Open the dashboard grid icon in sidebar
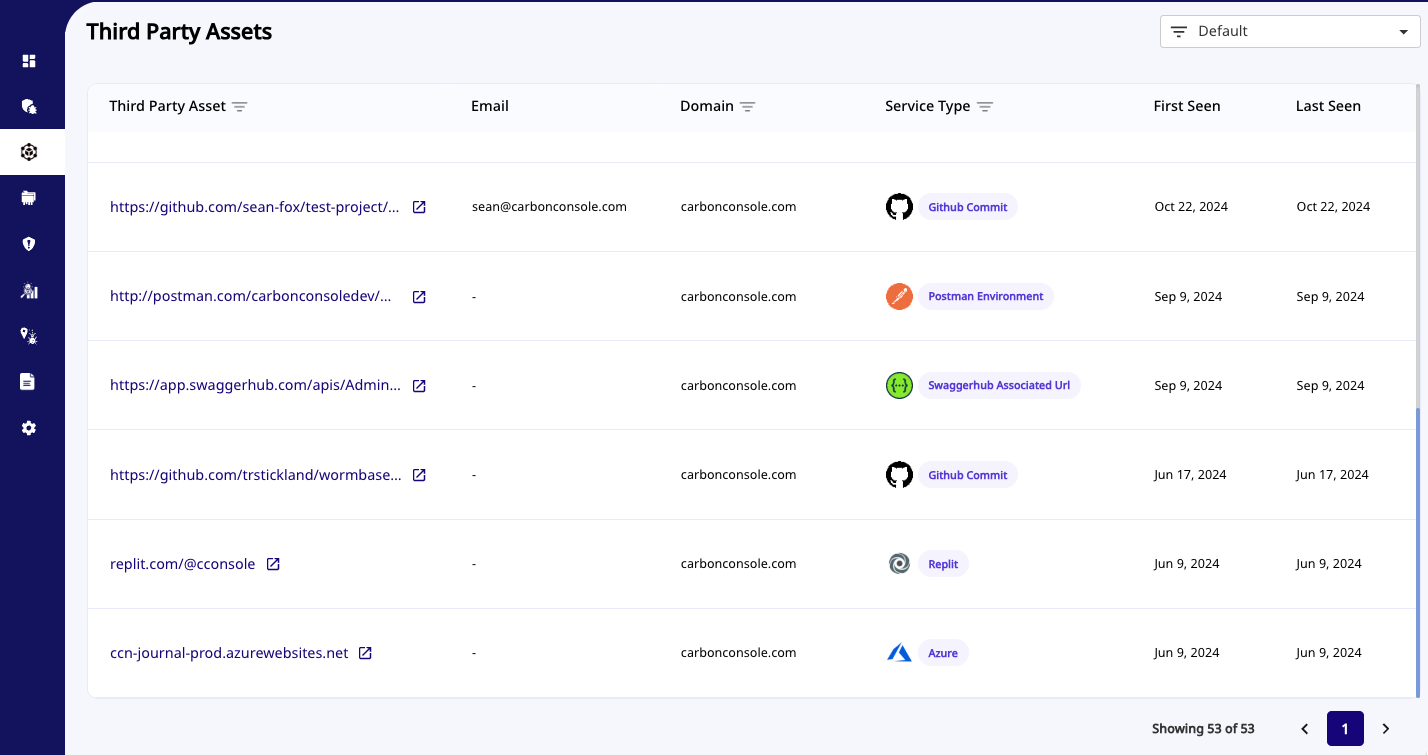The width and height of the screenshot is (1428, 755). pyautogui.click(x=29, y=61)
